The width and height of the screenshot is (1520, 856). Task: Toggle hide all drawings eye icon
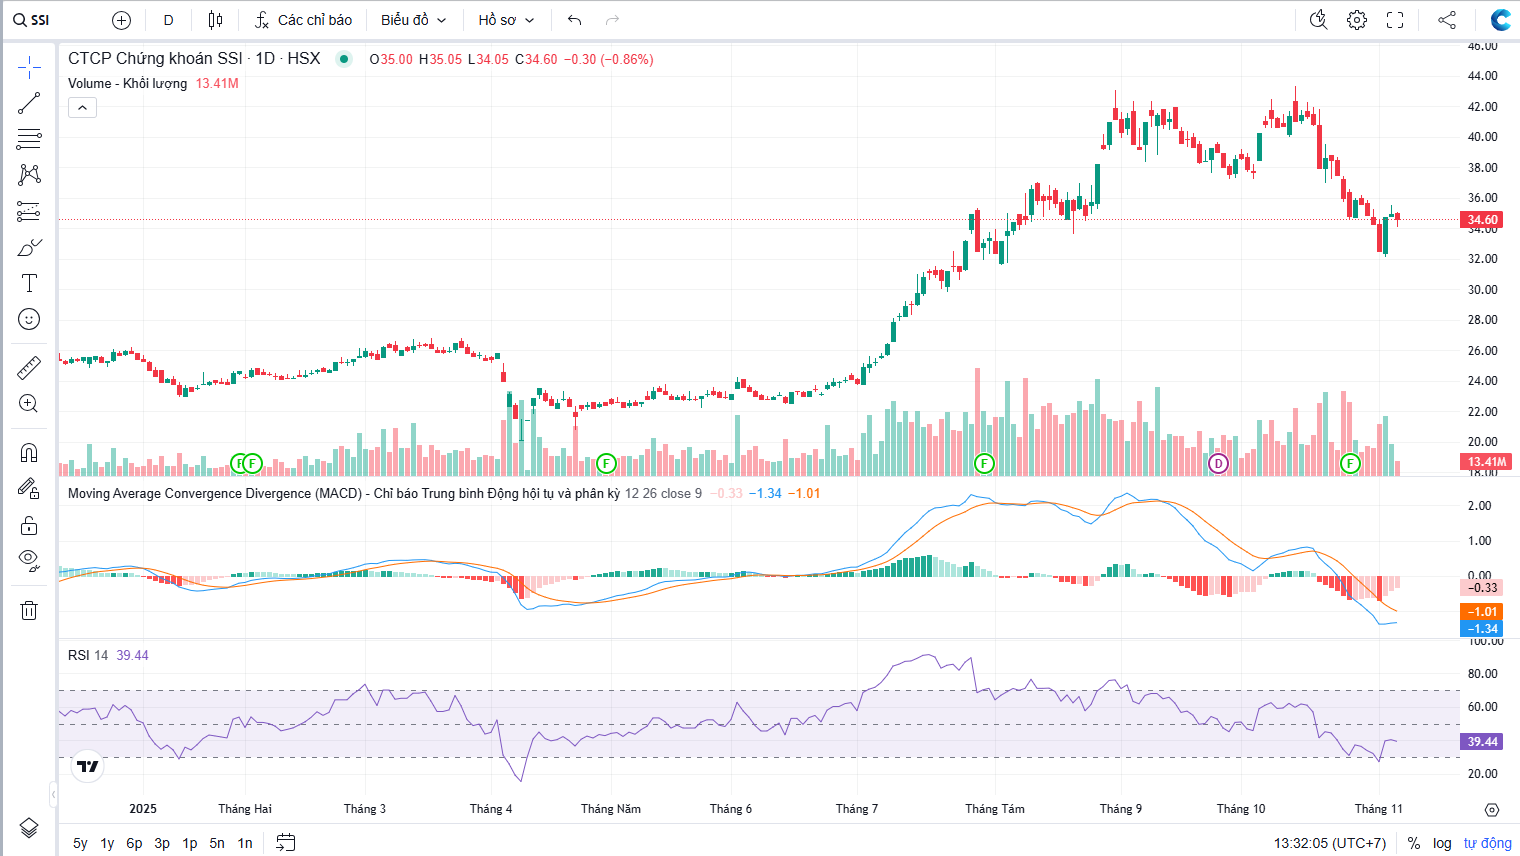[29, 559]
